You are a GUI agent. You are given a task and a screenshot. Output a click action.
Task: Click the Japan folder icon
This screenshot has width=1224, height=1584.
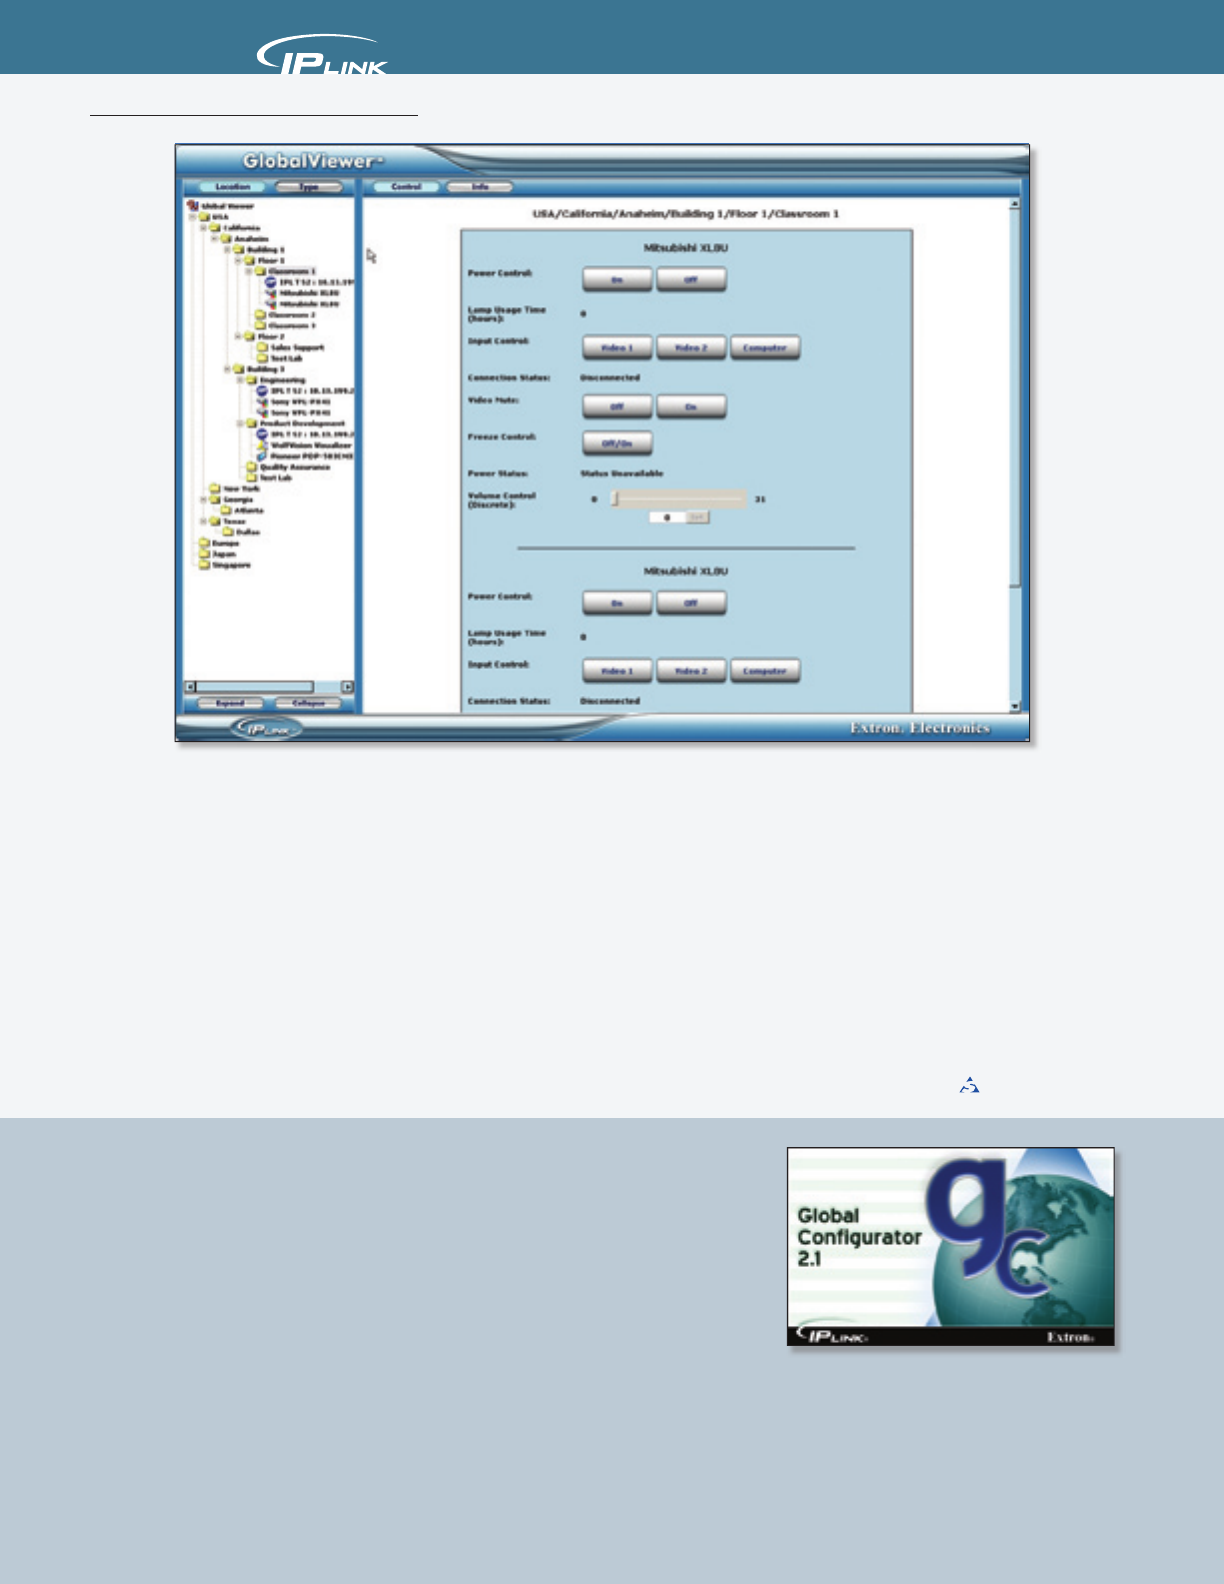tap(204, 554)
